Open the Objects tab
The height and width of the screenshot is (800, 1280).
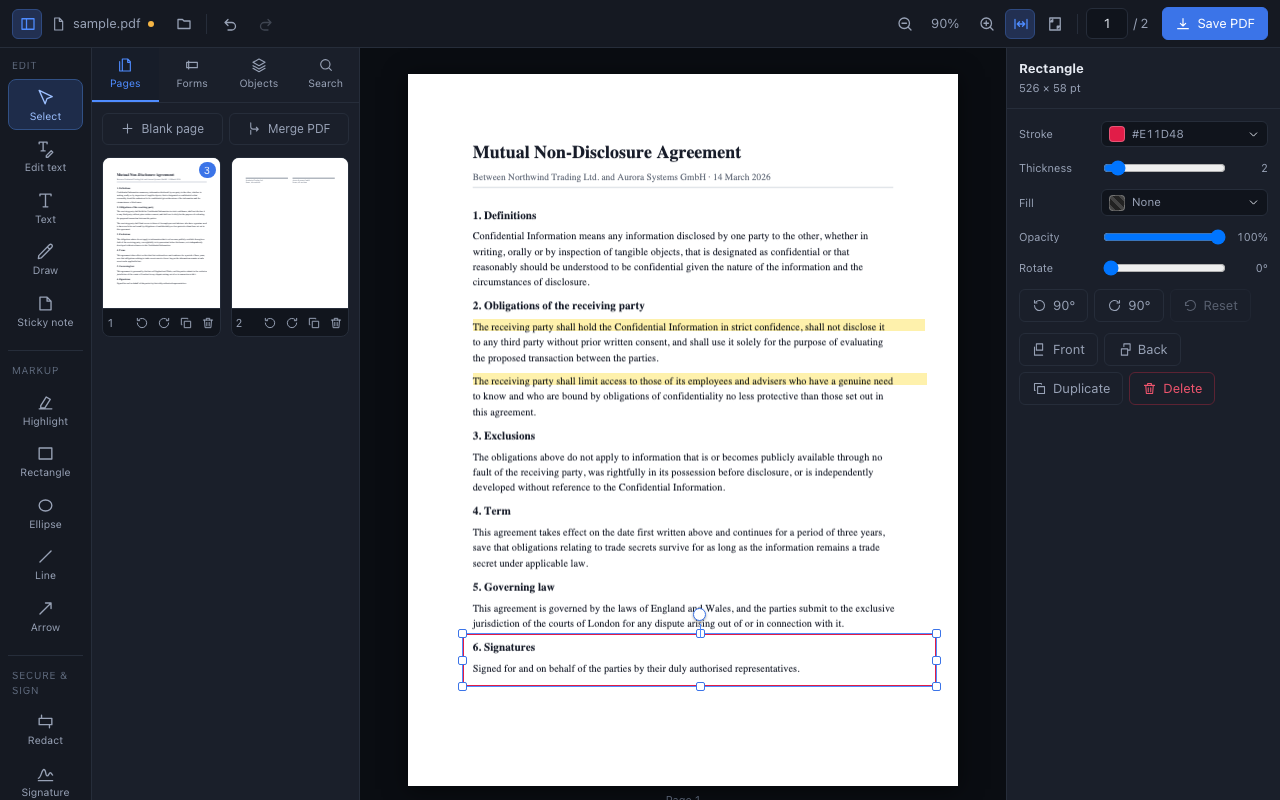(259, 74)
